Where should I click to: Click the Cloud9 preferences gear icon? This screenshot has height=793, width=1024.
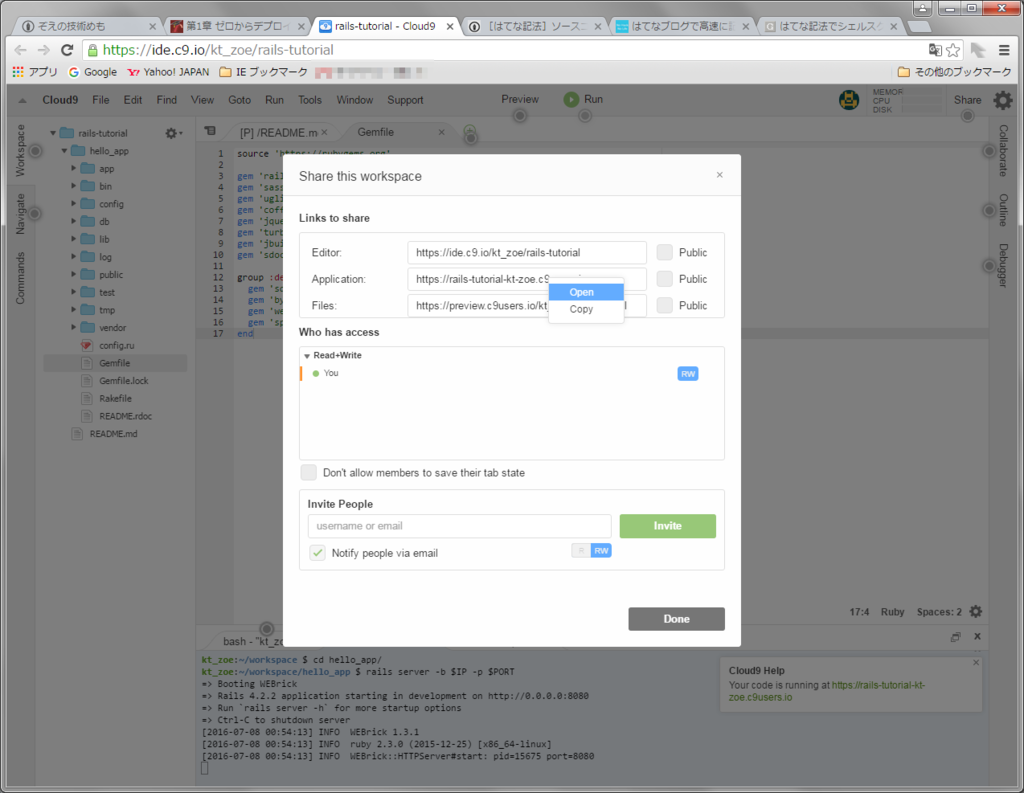[1002, 100]
